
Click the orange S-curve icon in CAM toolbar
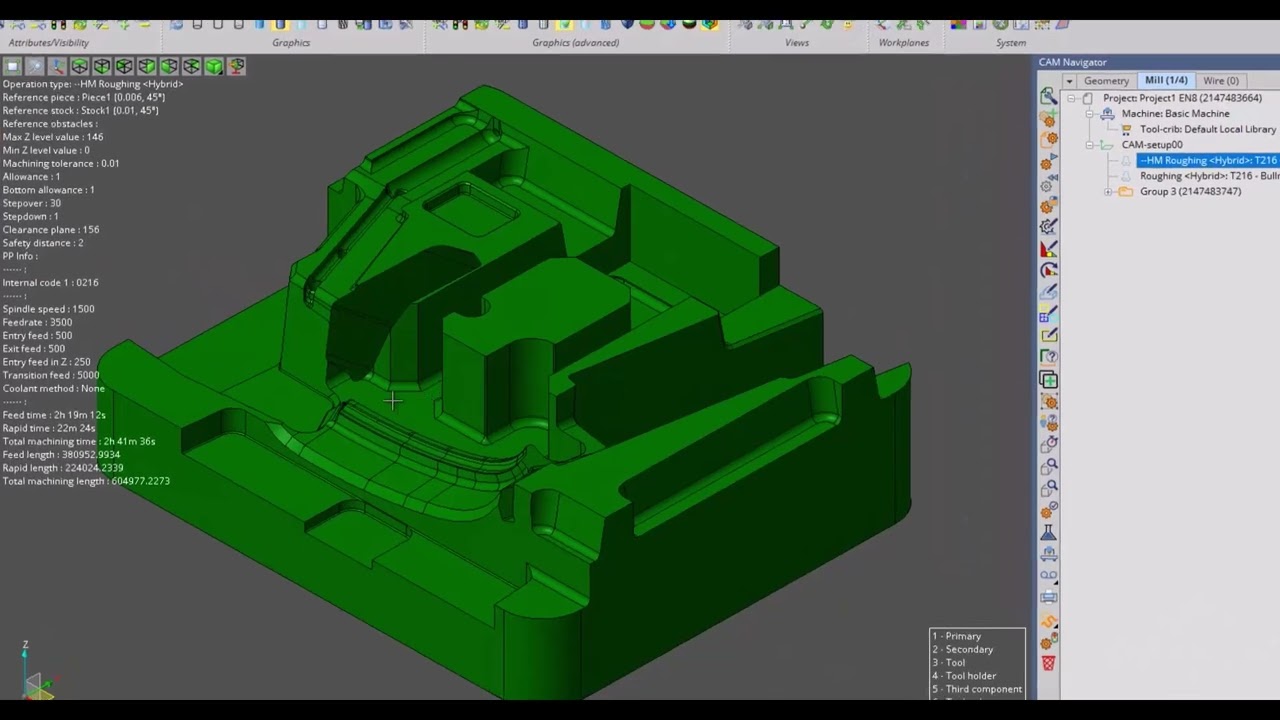pyautogui.click(x=1048, y=620)
